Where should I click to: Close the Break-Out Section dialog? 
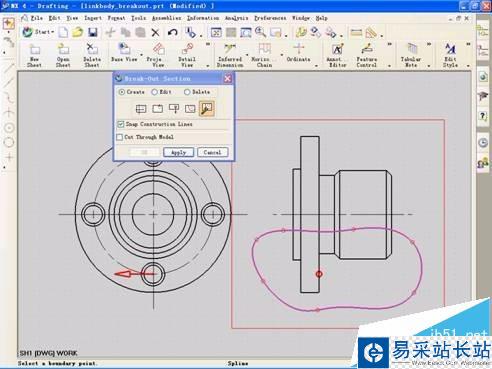[227, 79]
